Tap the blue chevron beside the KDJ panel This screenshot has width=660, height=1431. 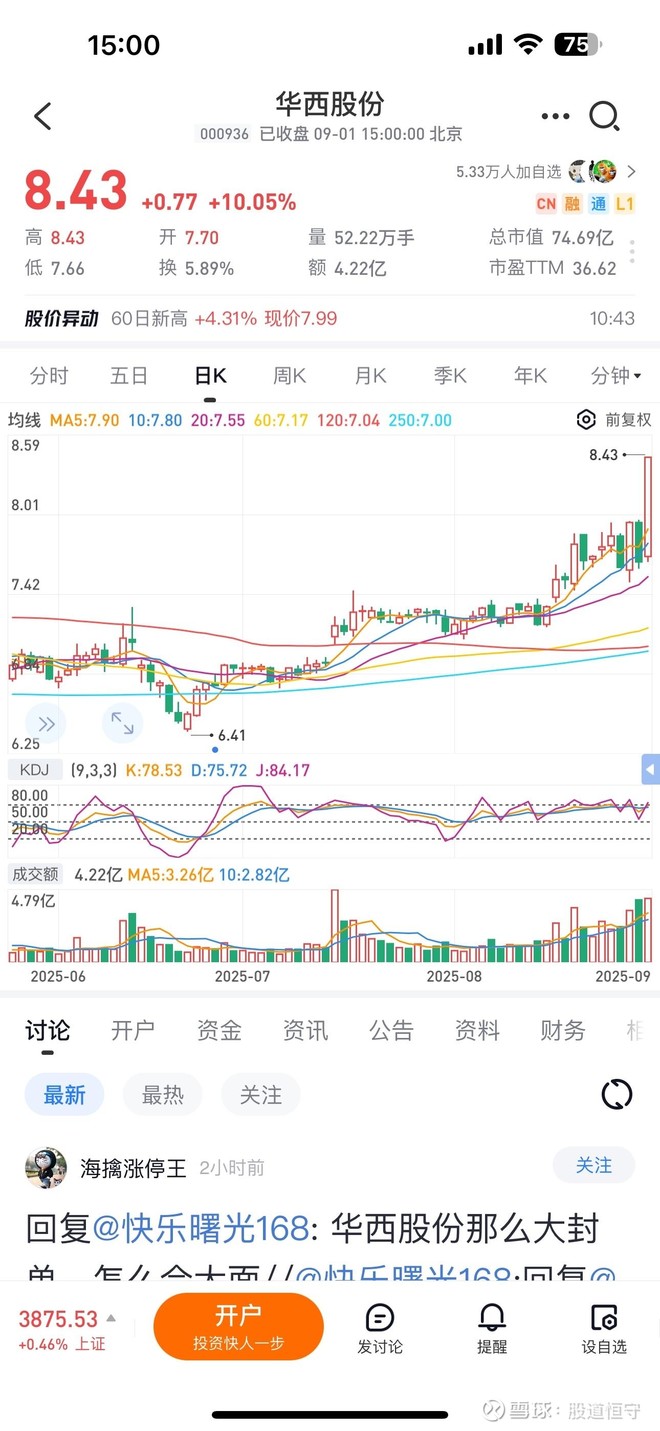652,771
